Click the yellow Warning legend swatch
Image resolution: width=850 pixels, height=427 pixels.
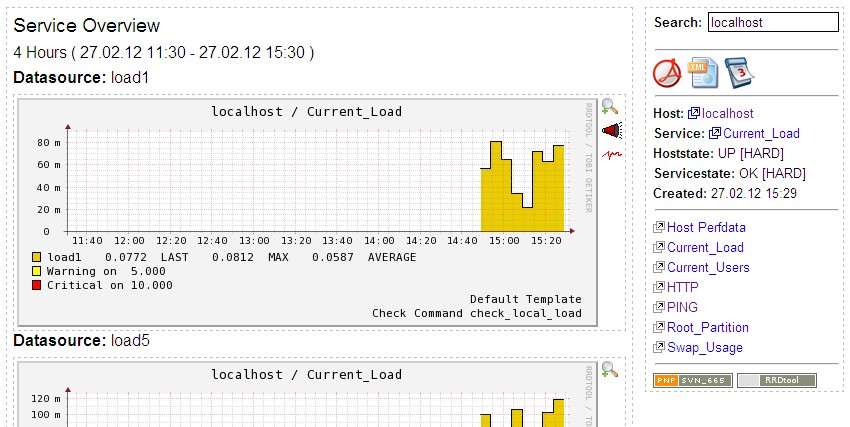click(36, 271)
